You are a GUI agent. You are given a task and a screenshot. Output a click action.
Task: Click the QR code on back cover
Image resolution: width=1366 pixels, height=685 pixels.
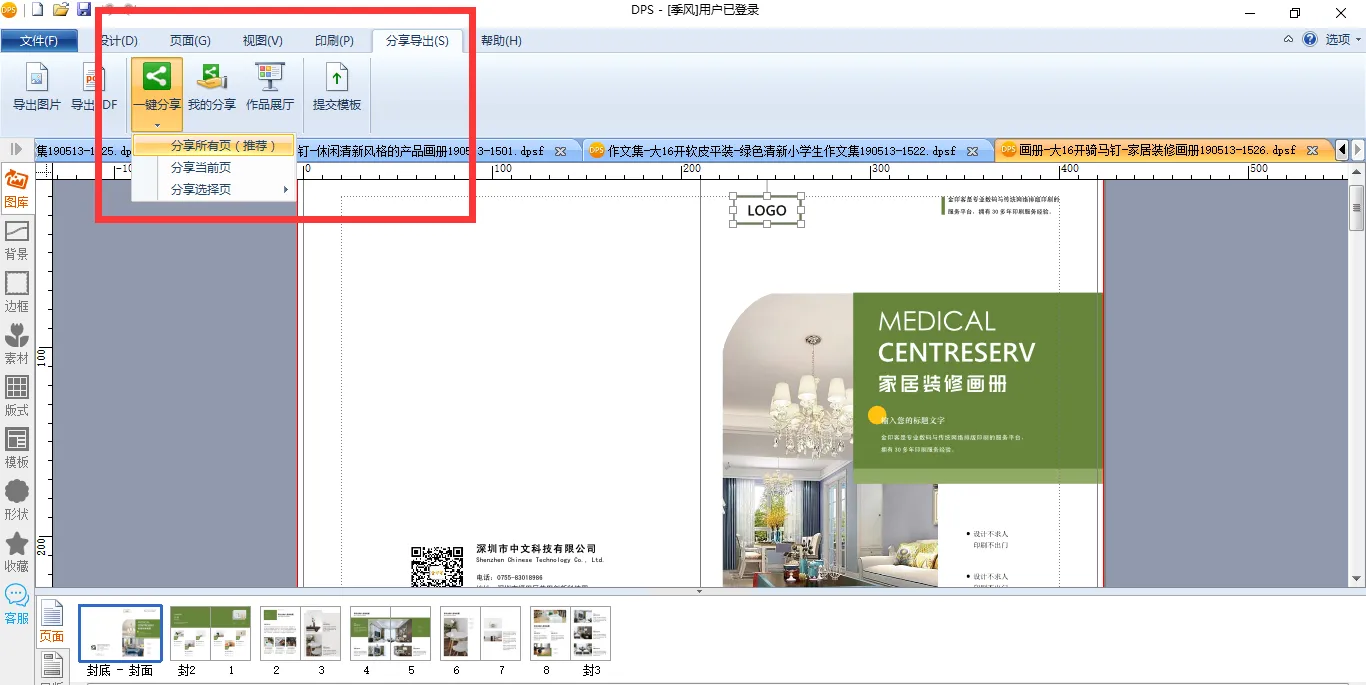coord(437,567)
